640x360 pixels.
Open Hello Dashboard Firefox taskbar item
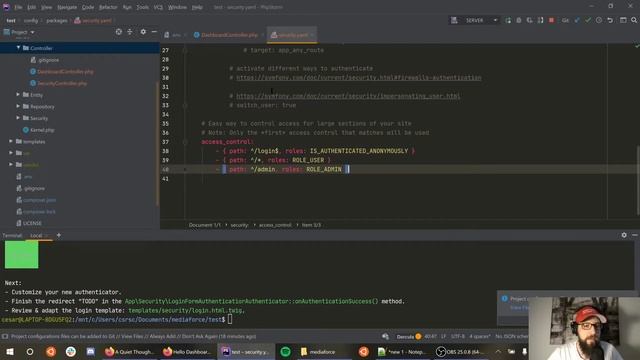click(x=187, y=351)
